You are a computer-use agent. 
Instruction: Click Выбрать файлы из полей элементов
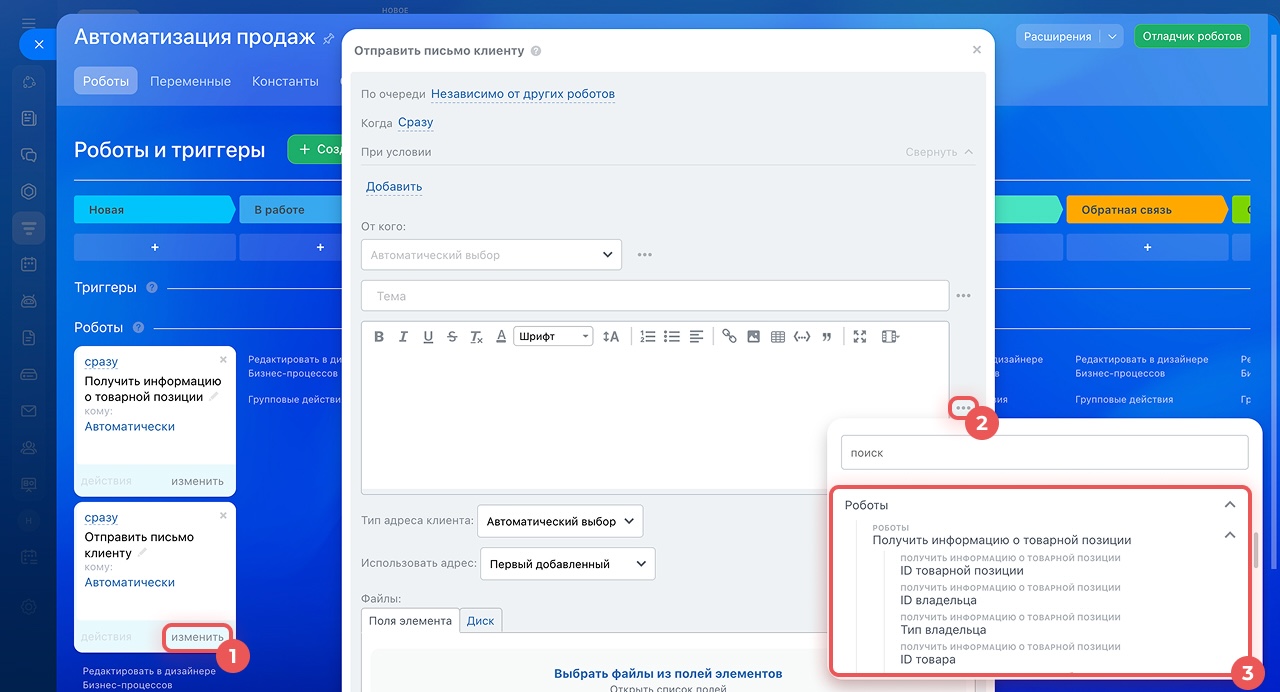pyautogui.click(x=668, y=673)
